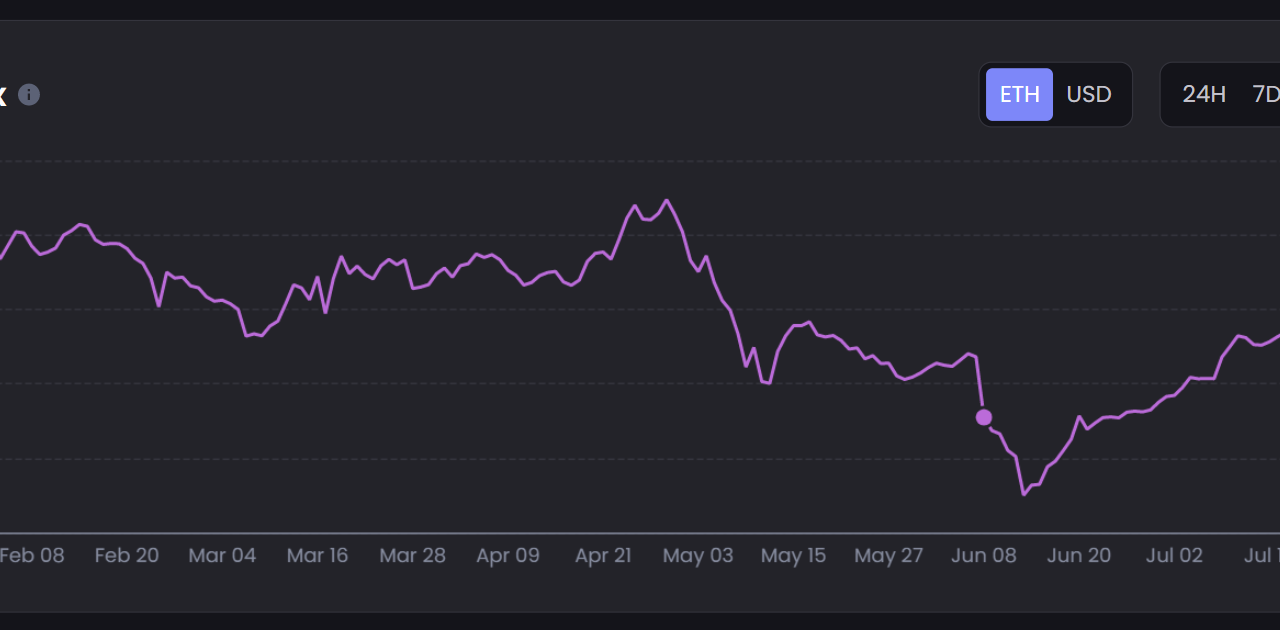The image size is (1280, 630).
Task: Select the May 03 date label
Action: [x=698, y=555]
